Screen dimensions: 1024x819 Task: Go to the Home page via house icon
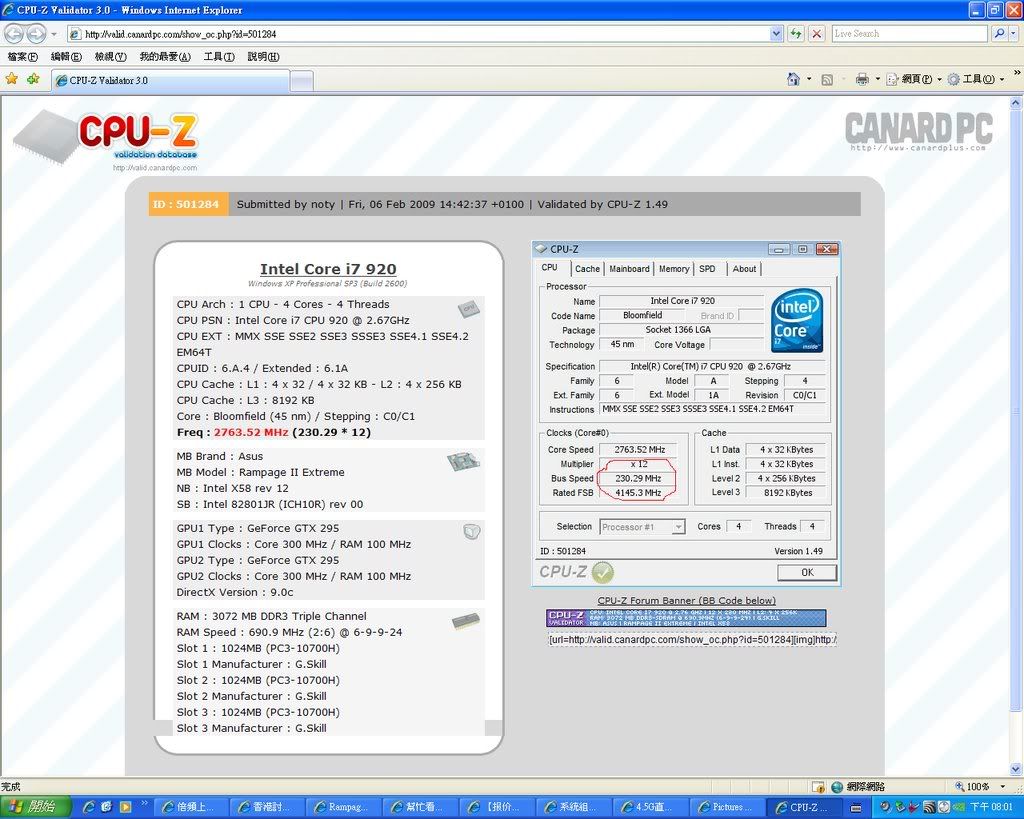[793, 79]
